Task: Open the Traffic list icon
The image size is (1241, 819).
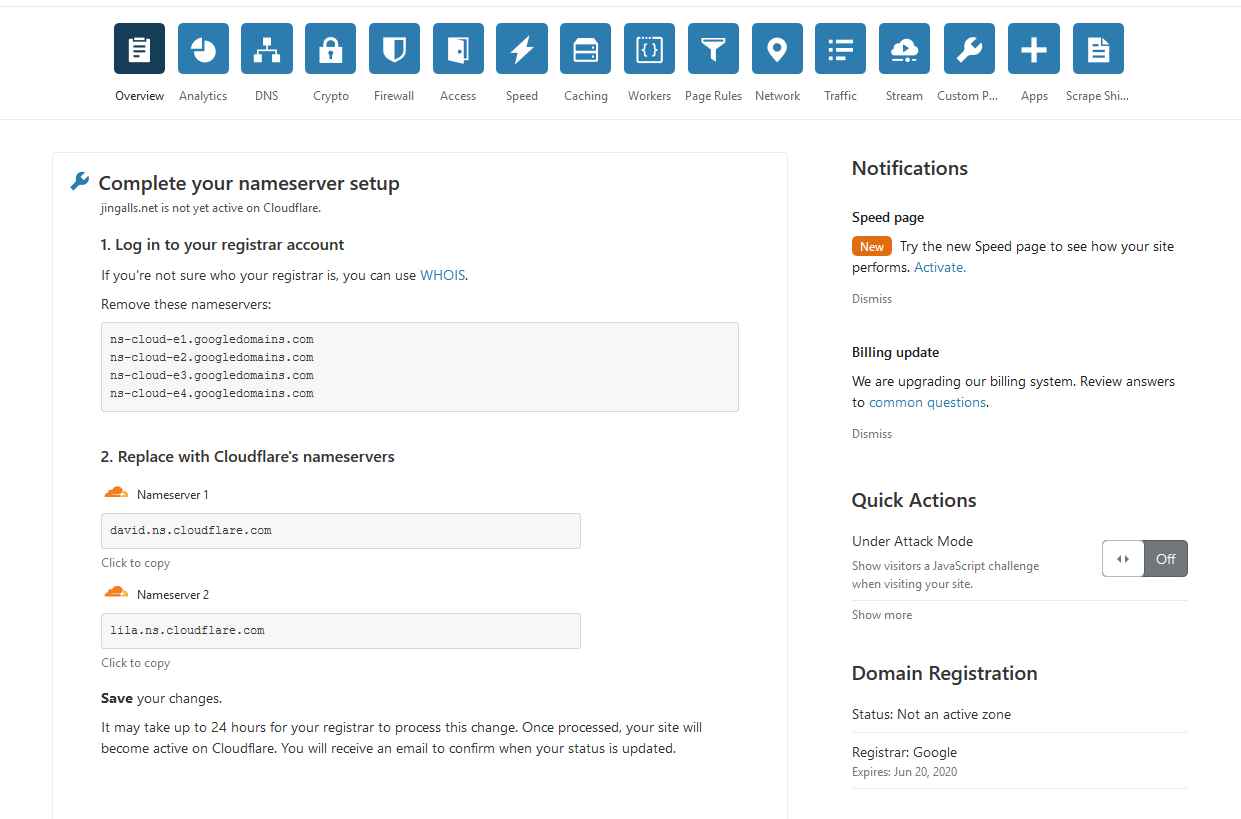Action: pyautogui.click(x=841, y=49)
